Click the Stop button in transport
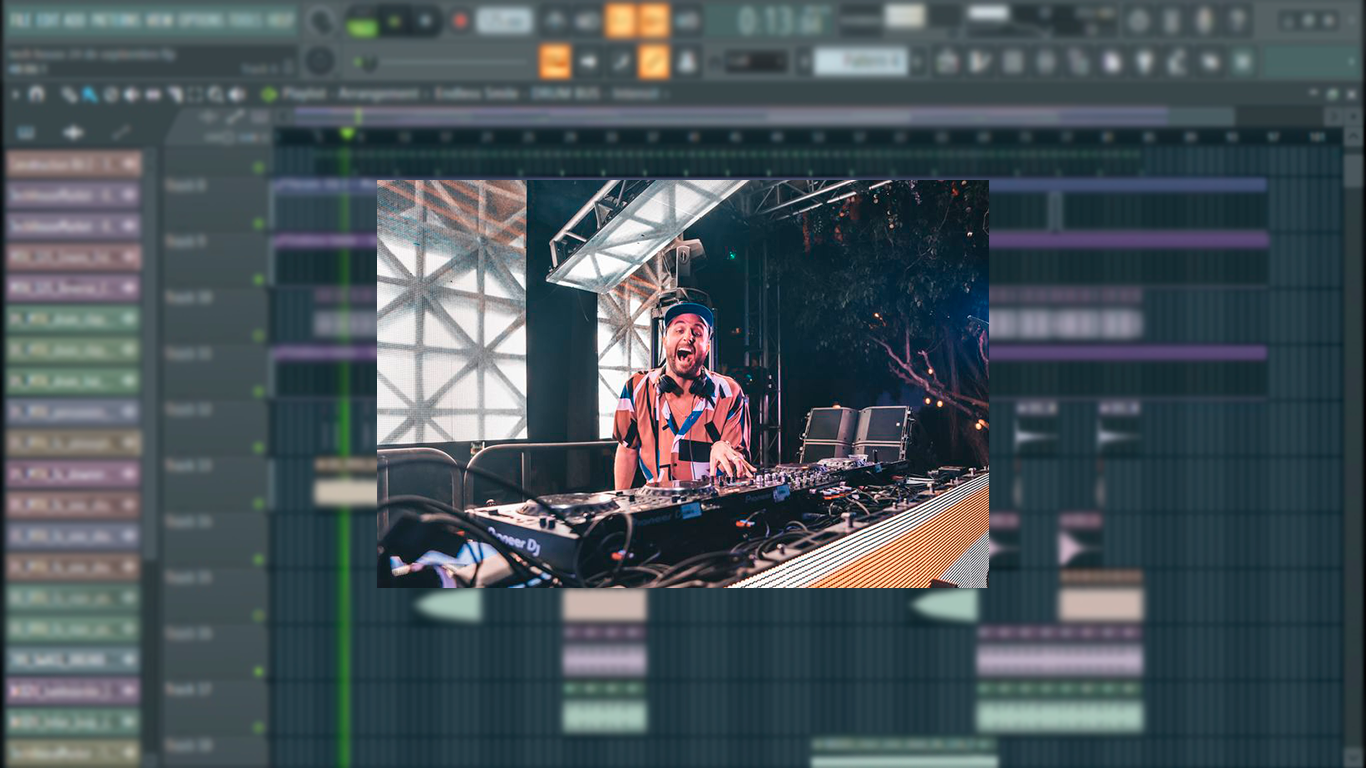Image resolution: width=1366 pixels, height=768 pixels. pyautogui.click(x=426, y=20)
